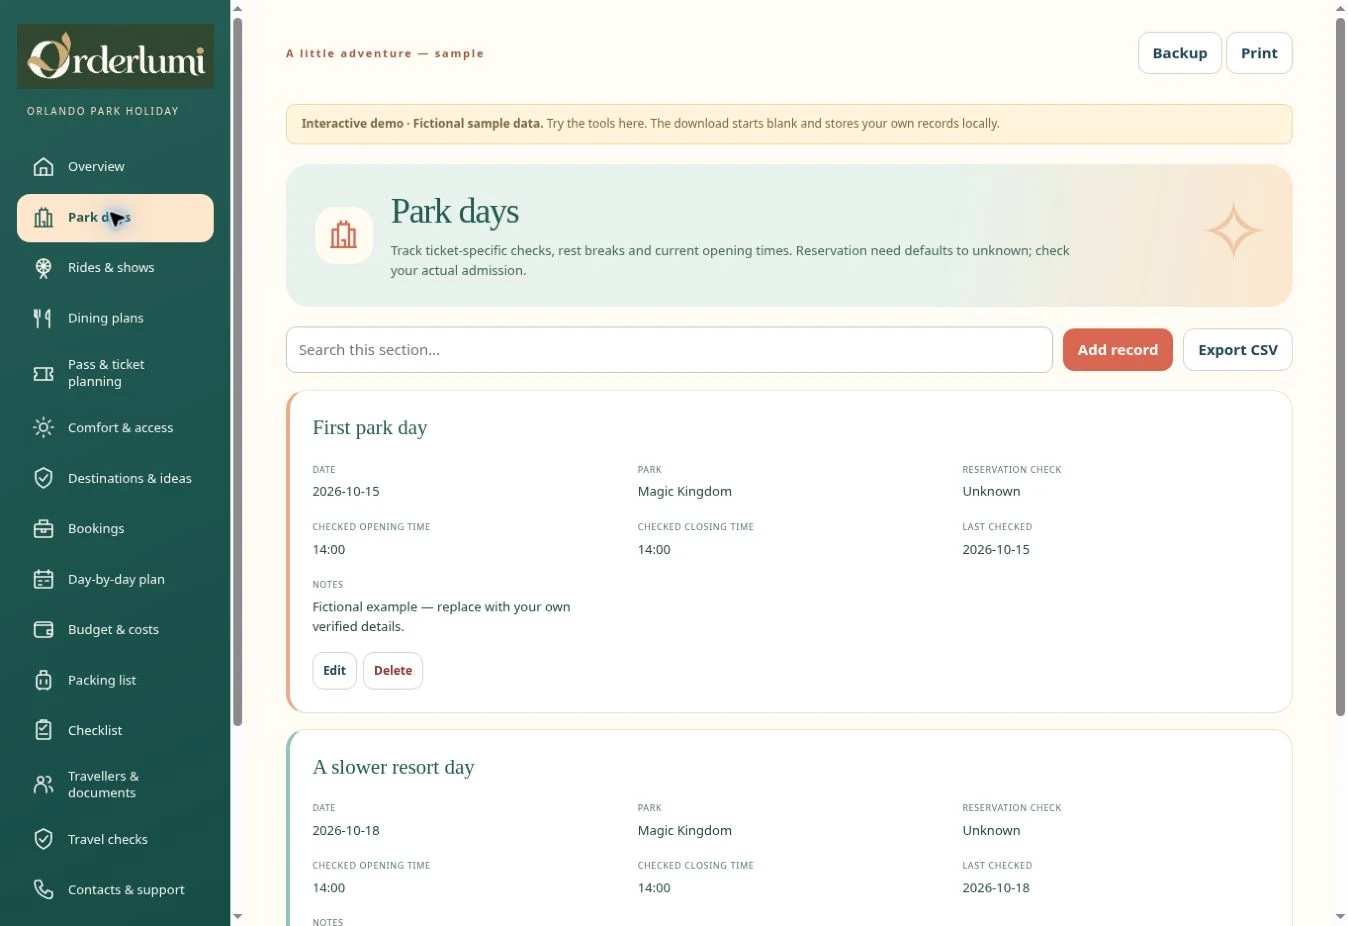Click the Budget & costs wallet icon
Viewport: 1348px width, 926px height.
point(43,629)
